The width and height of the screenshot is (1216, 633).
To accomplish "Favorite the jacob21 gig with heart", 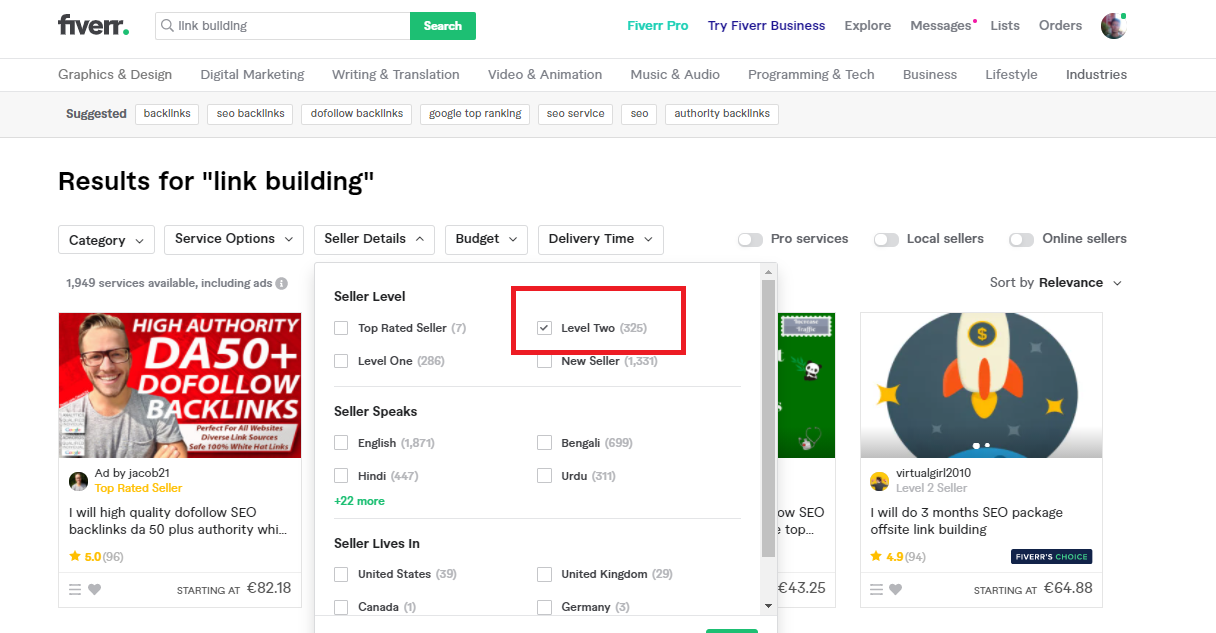I will tap(95, 589).
